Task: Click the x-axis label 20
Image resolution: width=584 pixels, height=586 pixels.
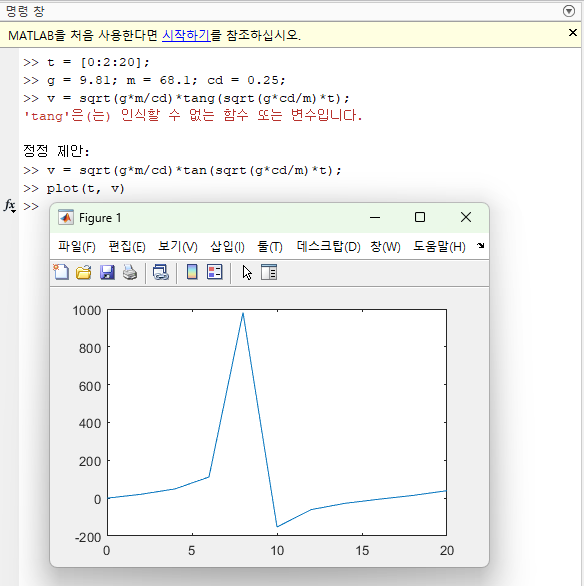Action: click(x=447, y=551)
